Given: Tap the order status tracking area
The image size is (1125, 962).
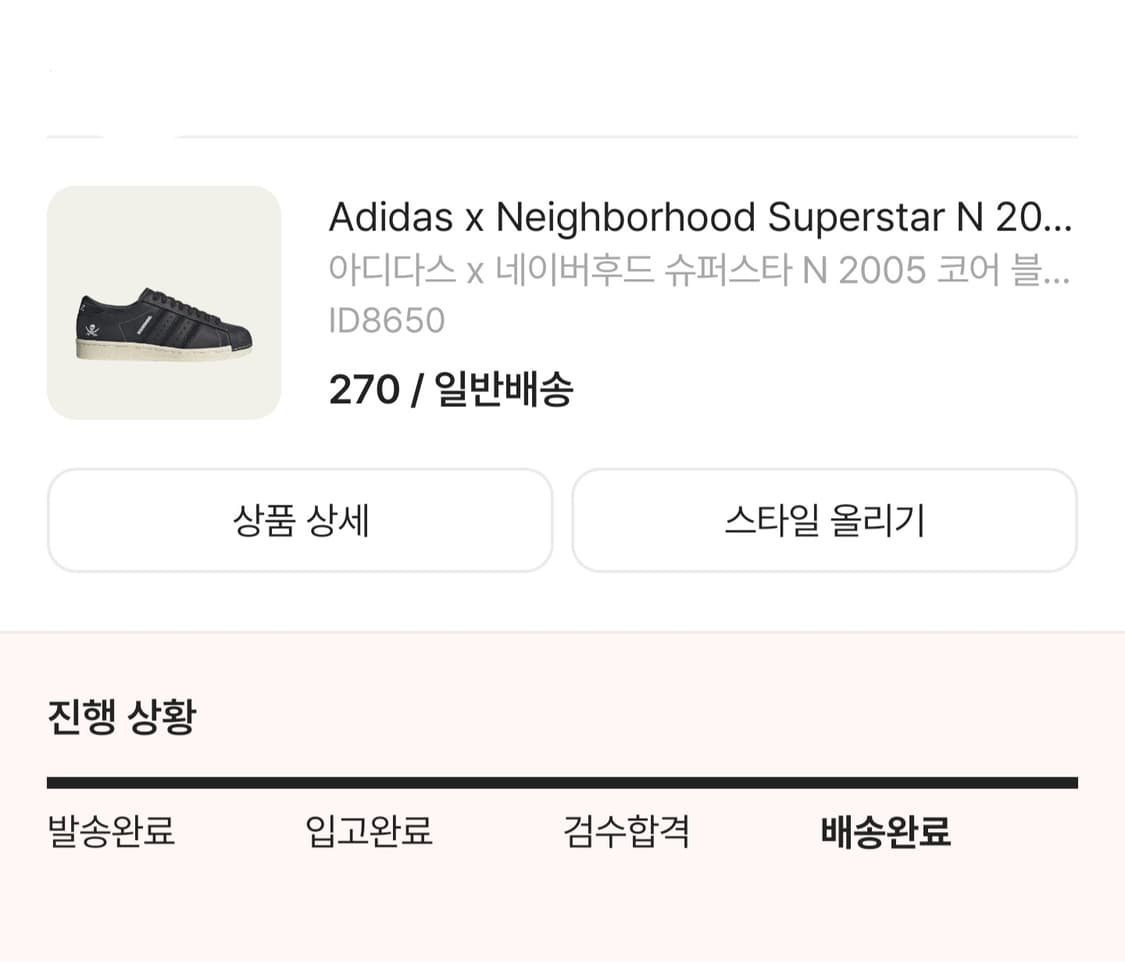Looking at the screenshot, I should click(562, 800).
